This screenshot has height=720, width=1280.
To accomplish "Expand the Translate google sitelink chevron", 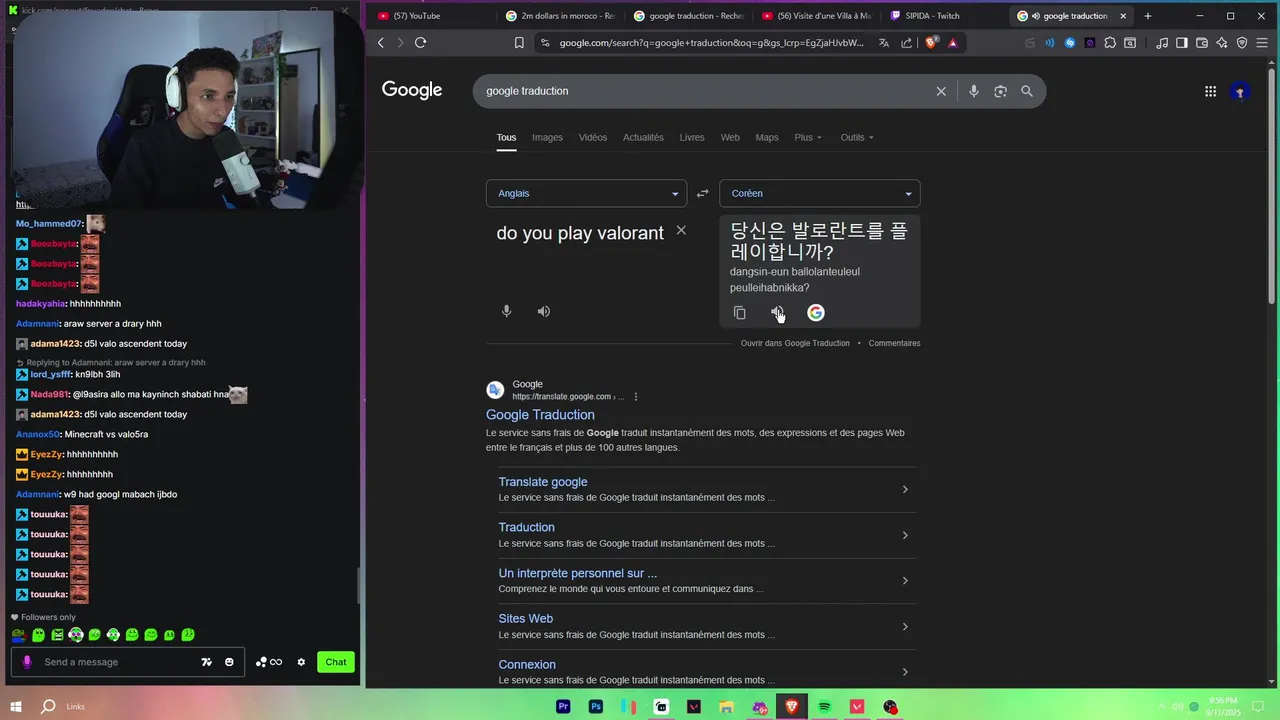I will point(905,489).
